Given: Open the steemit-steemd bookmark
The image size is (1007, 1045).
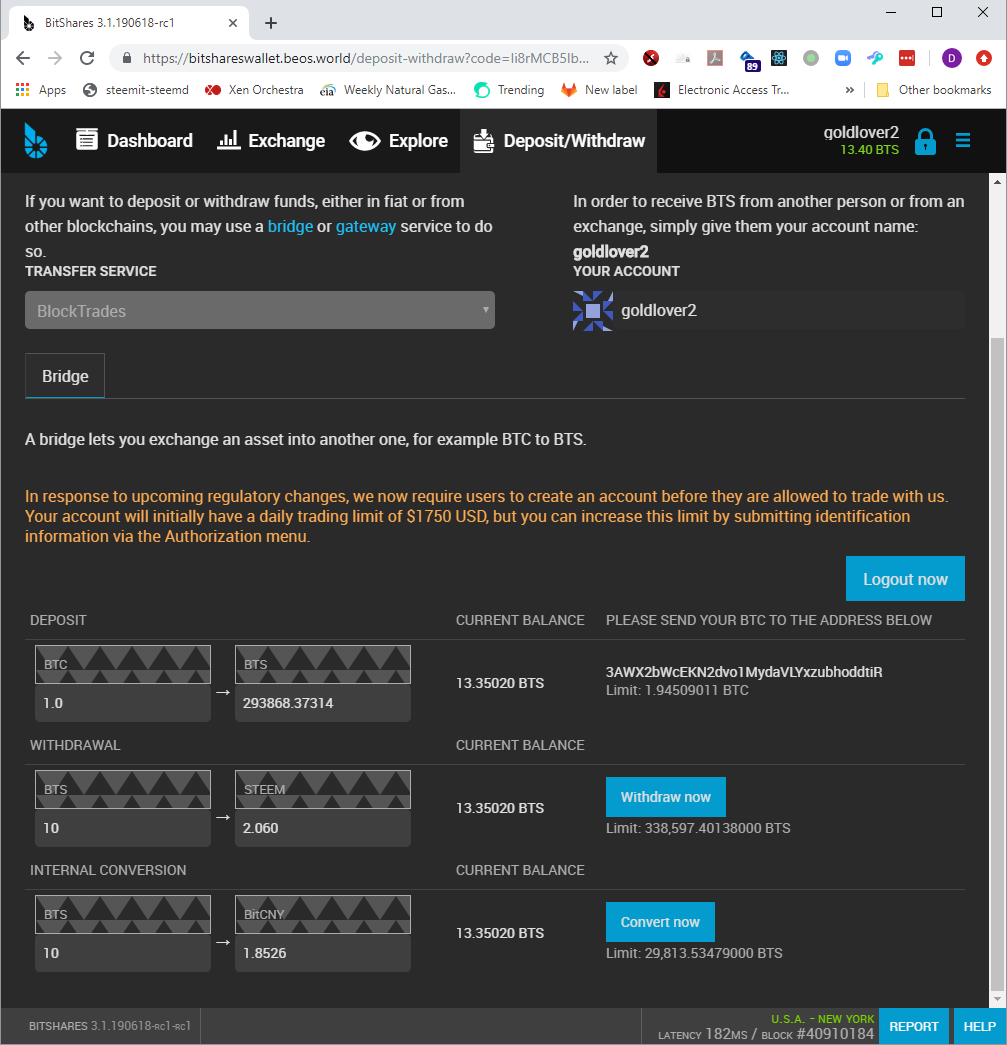Looking at the screenshot, I should 136,89.
